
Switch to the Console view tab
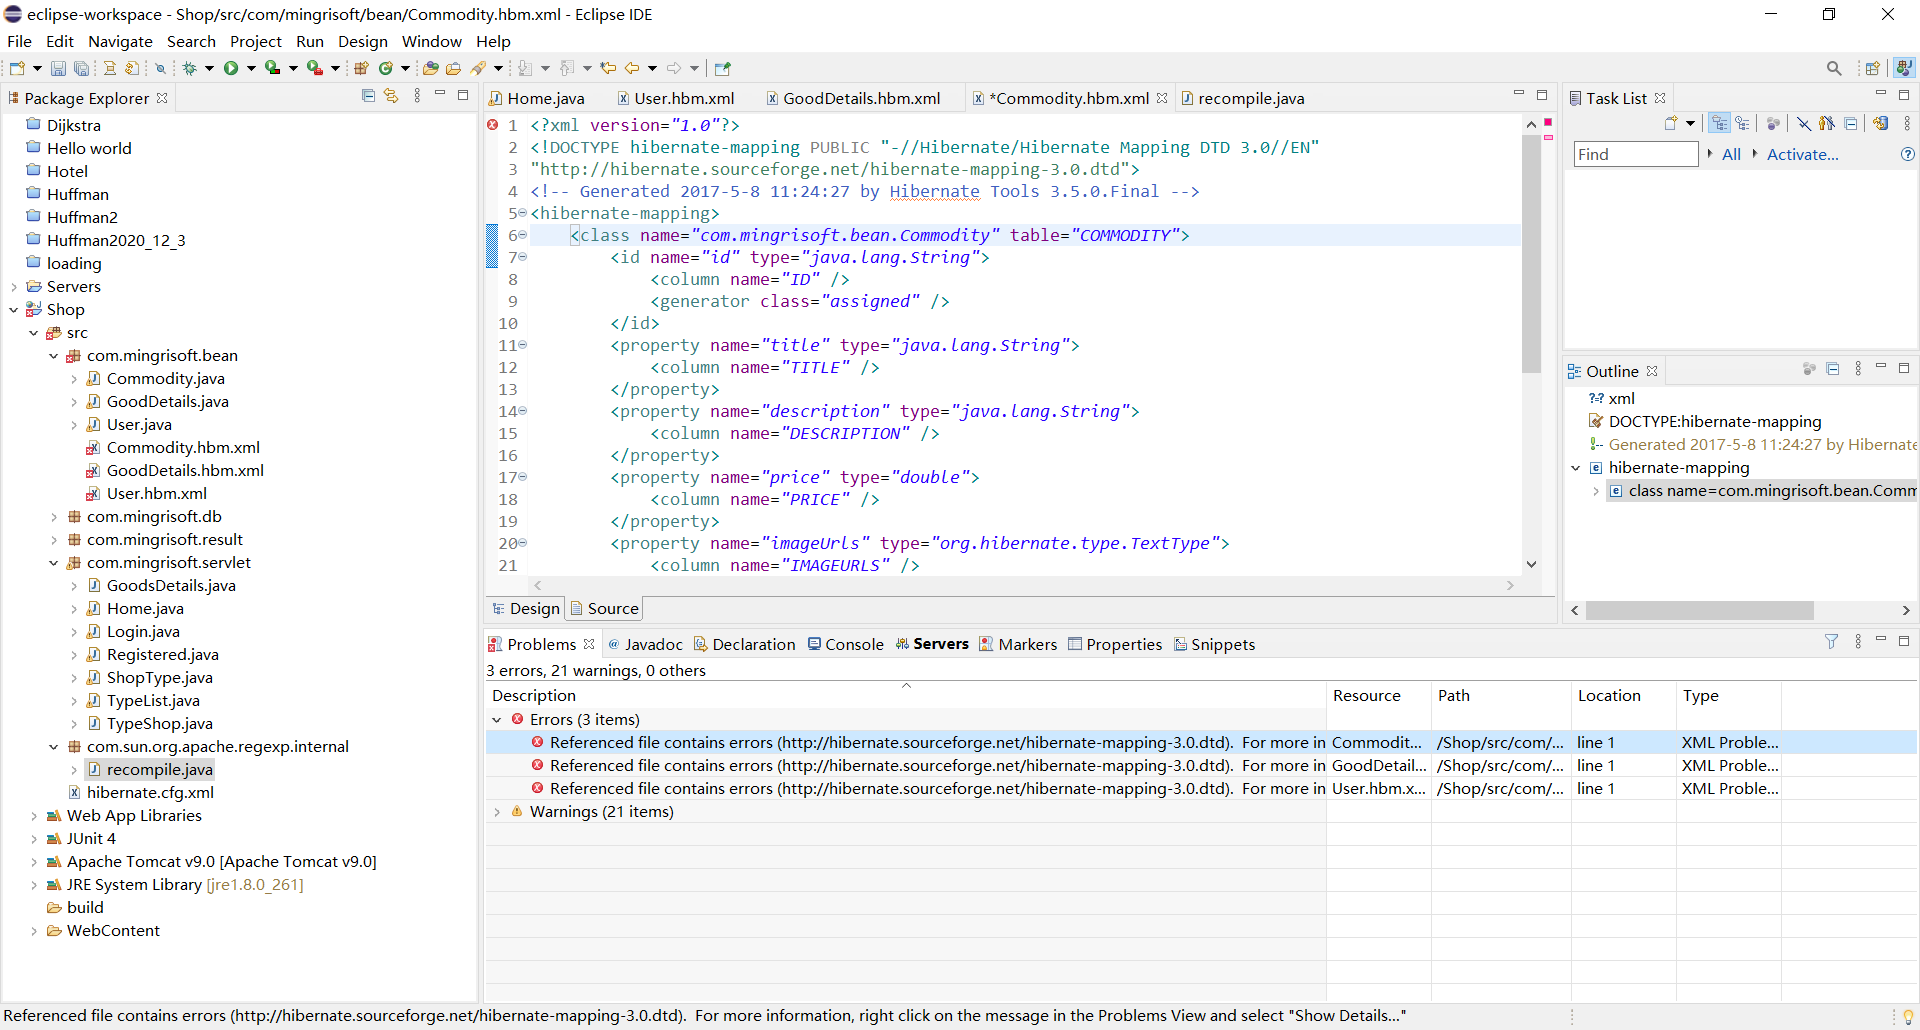[846, 644]
